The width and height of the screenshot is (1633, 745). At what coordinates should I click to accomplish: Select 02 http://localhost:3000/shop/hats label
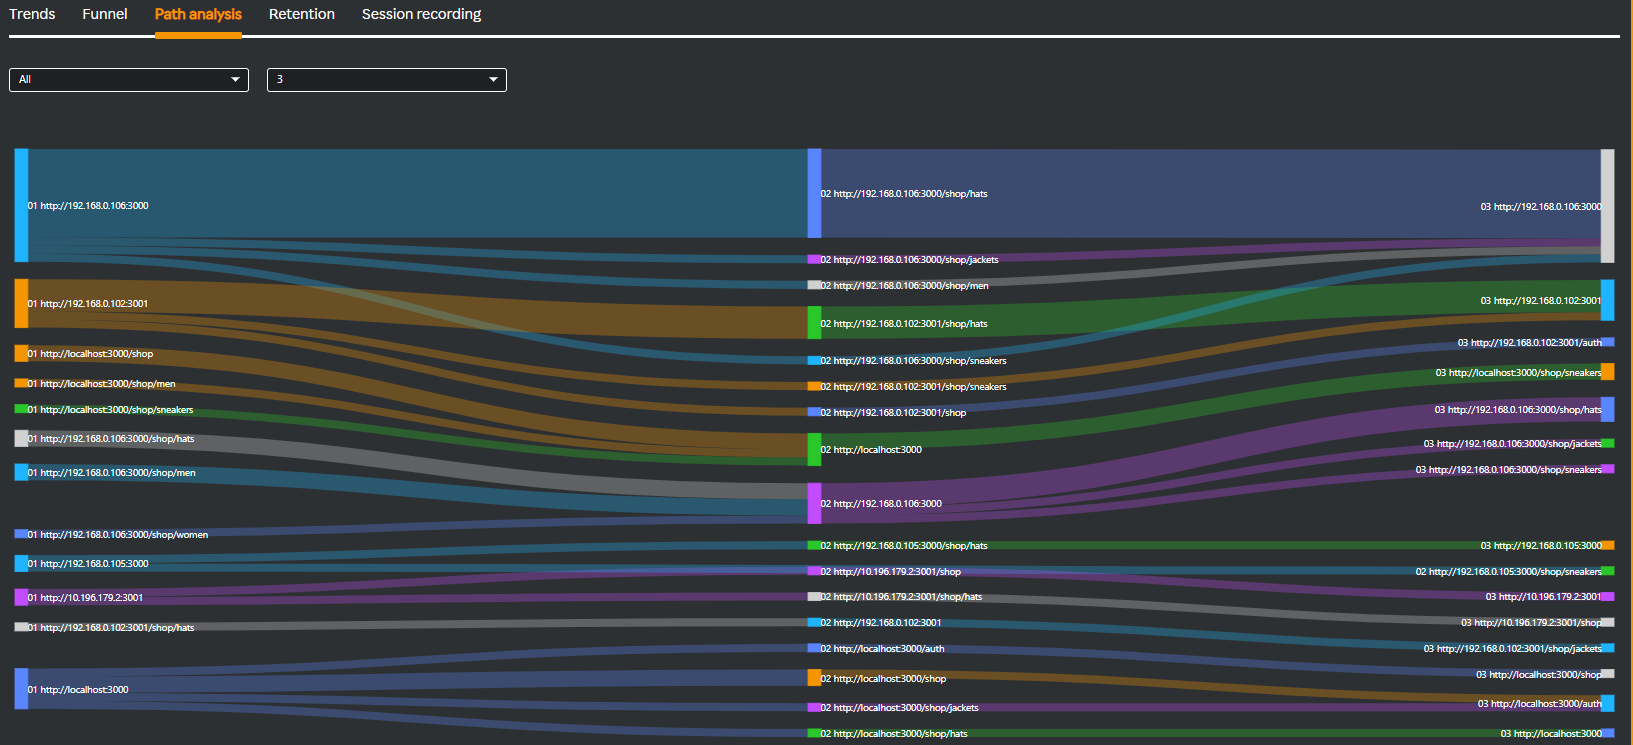[x=895, y=734]
